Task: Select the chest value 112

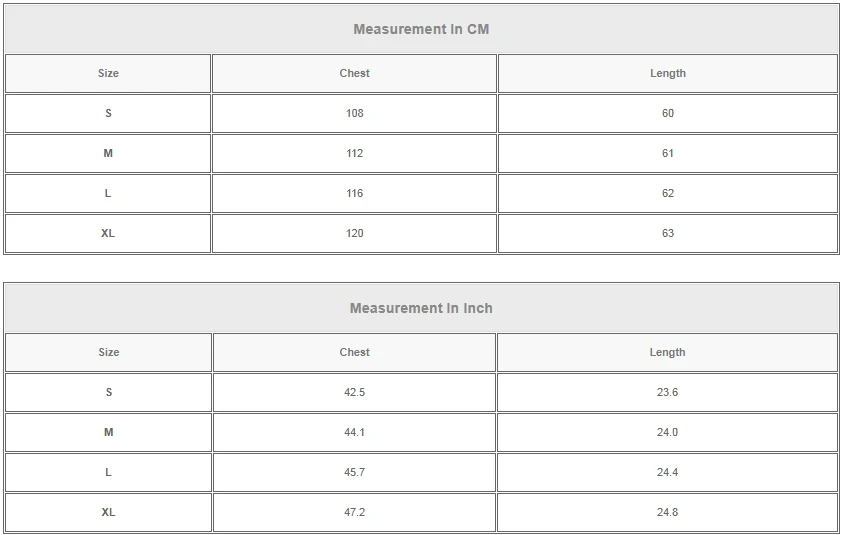Action: 354,154
